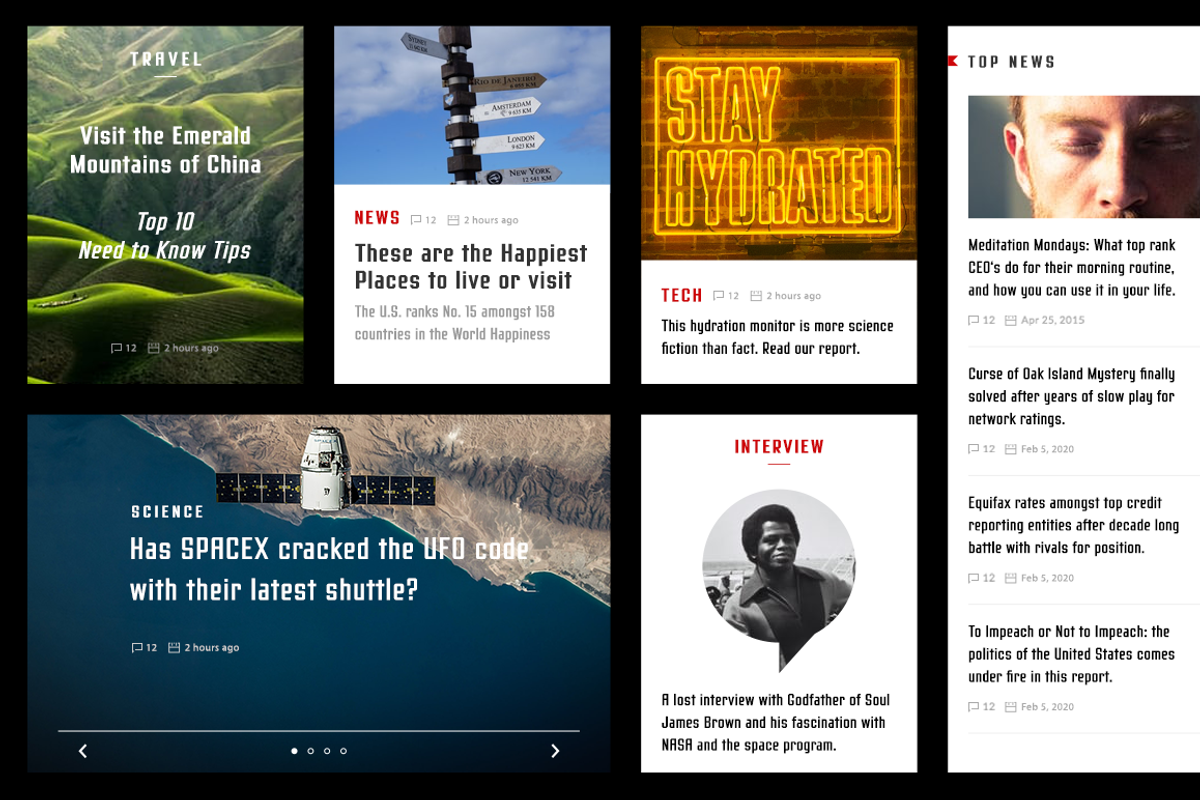Open hydration monitor article text
The width and height of the screenshot is (1200, 800).
[x=777, y=337]
